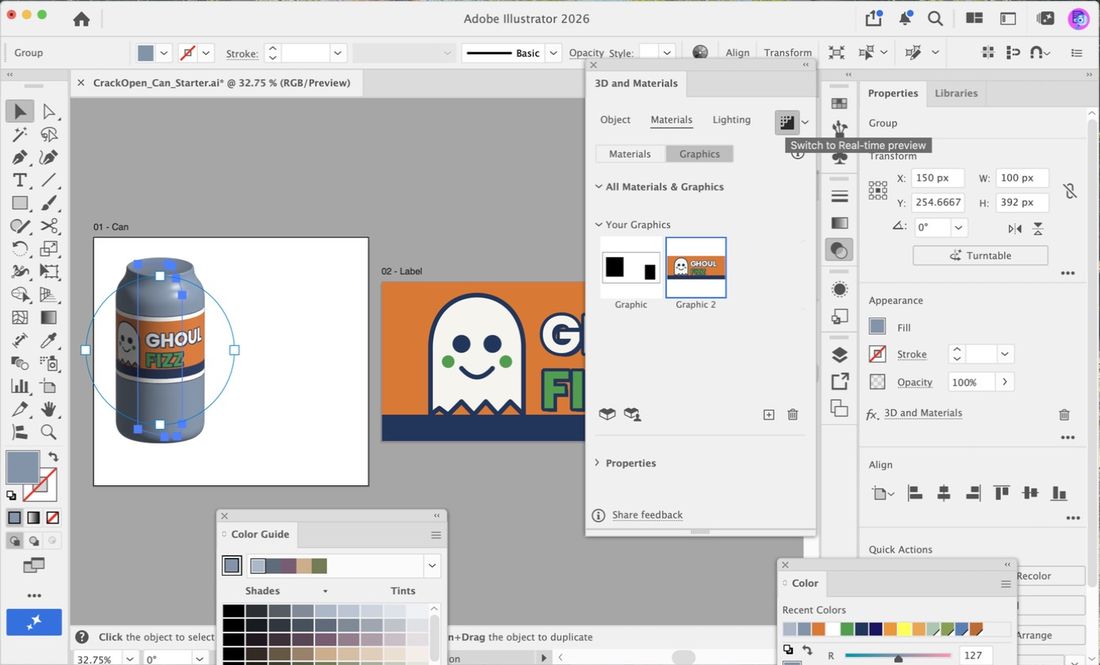The image size is (1100, 665).
Task: Open the notifications bell
Action: click(905, 18)
